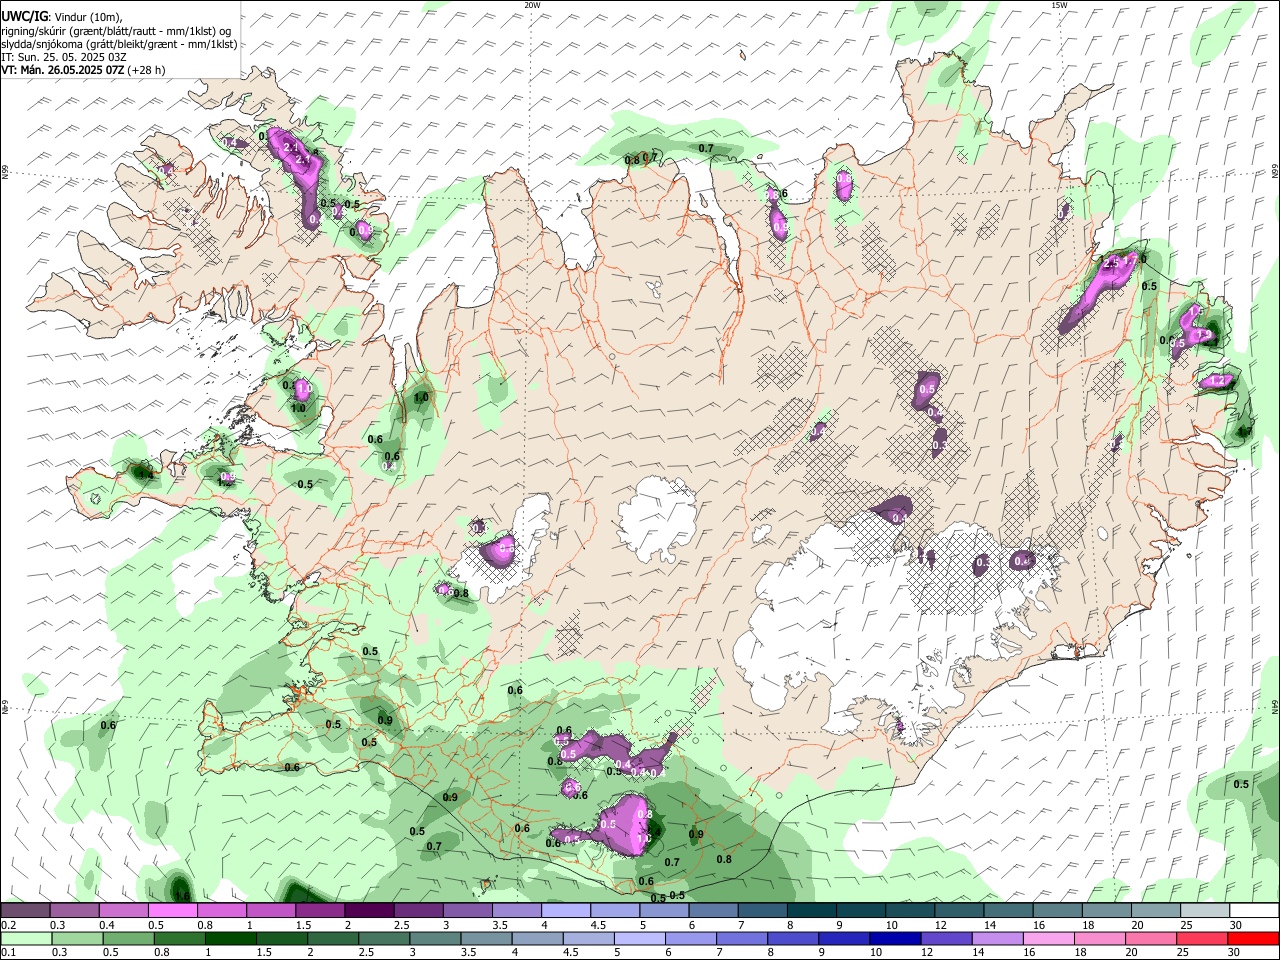Click the 'VT: Mán. 26.05.2025 07Z (+28 h)' line

83,70
